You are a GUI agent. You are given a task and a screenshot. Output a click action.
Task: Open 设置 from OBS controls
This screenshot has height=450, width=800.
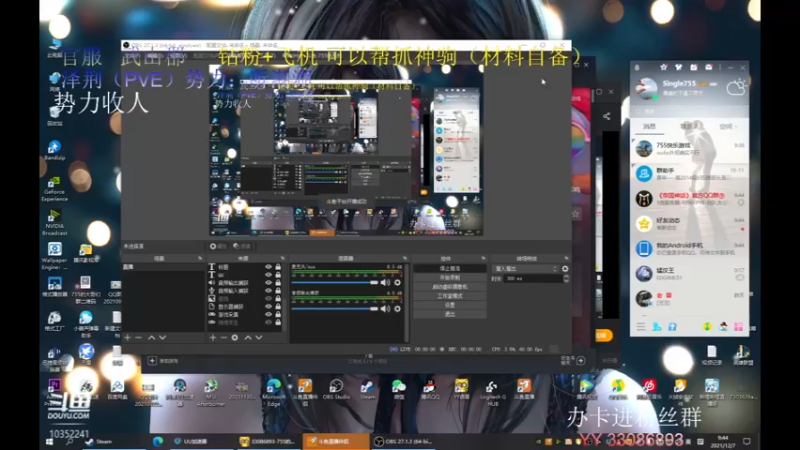(x=449, y=305)
